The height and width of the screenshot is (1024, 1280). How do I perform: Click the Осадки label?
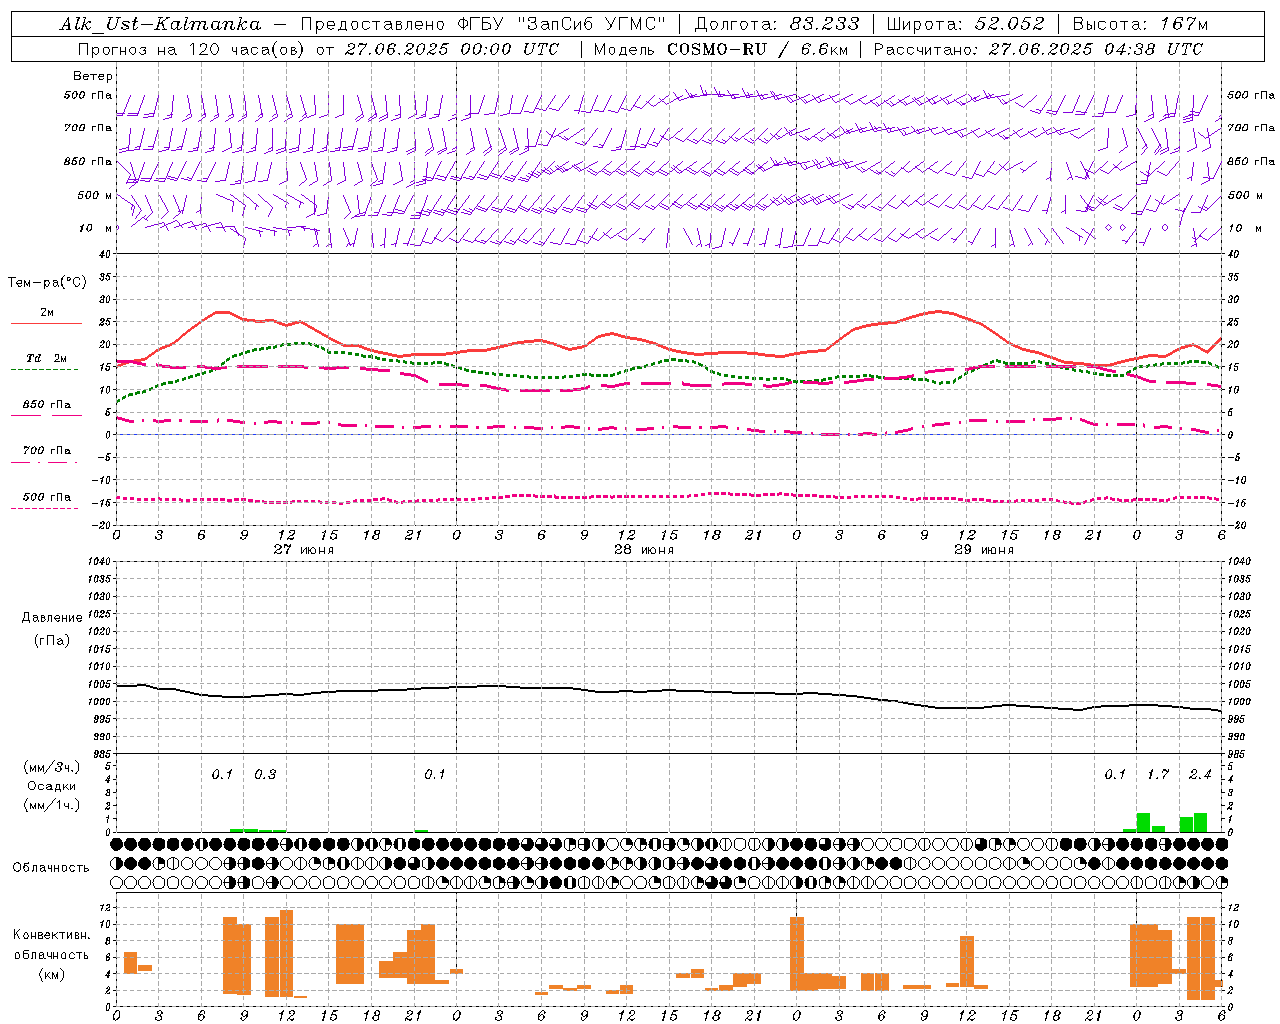click(52, 786)
